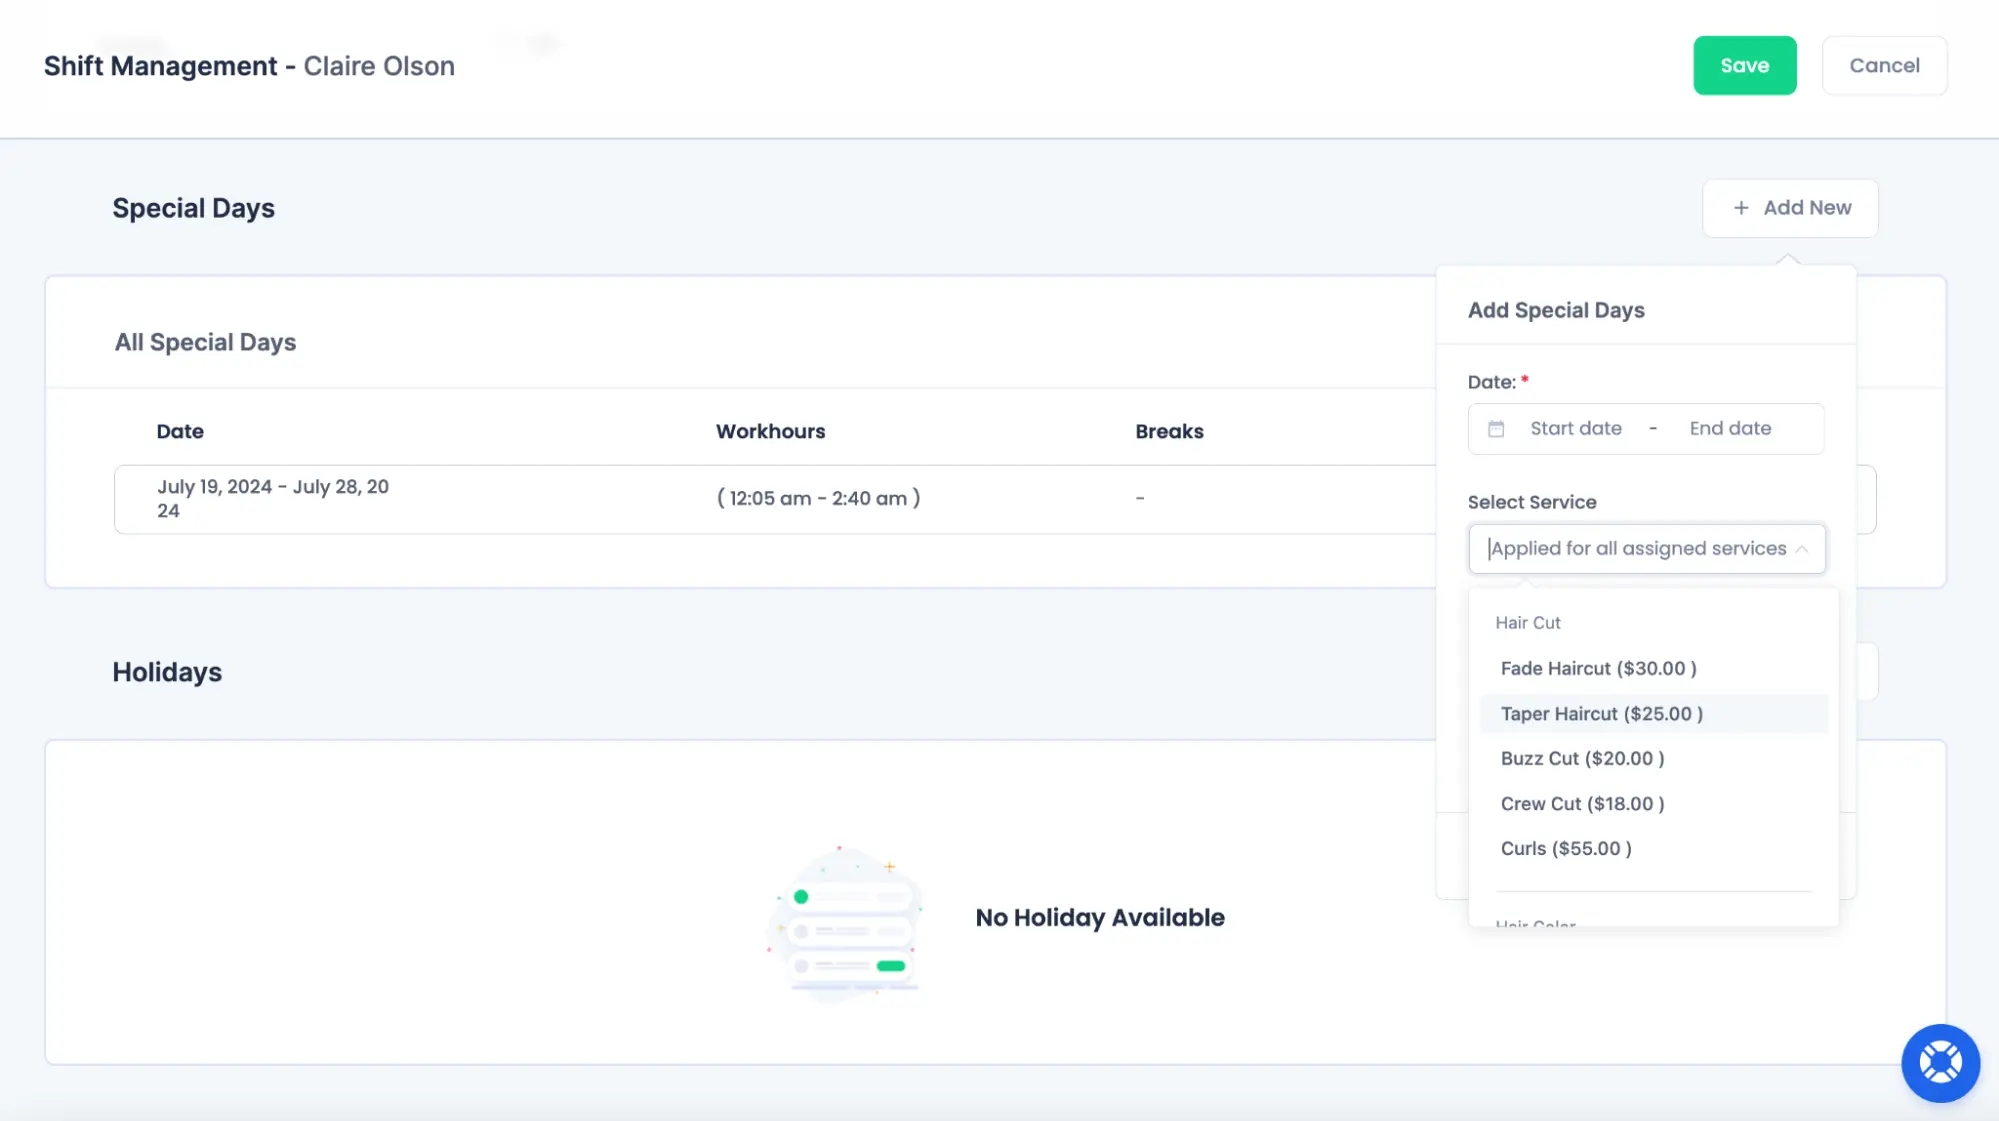The height and width of the screenshot is (1121, 1999).
Task: Open the calendar icon in the Date field
Action: (x=1496, y=428)
